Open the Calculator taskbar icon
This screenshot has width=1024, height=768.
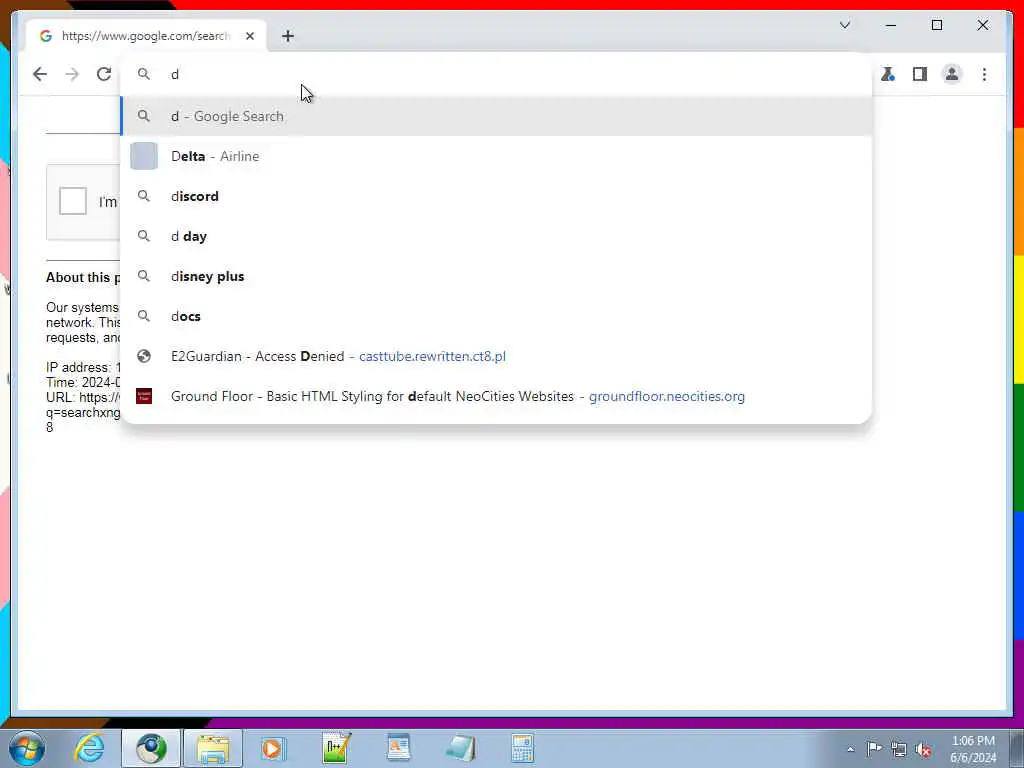tap(522, 748)
